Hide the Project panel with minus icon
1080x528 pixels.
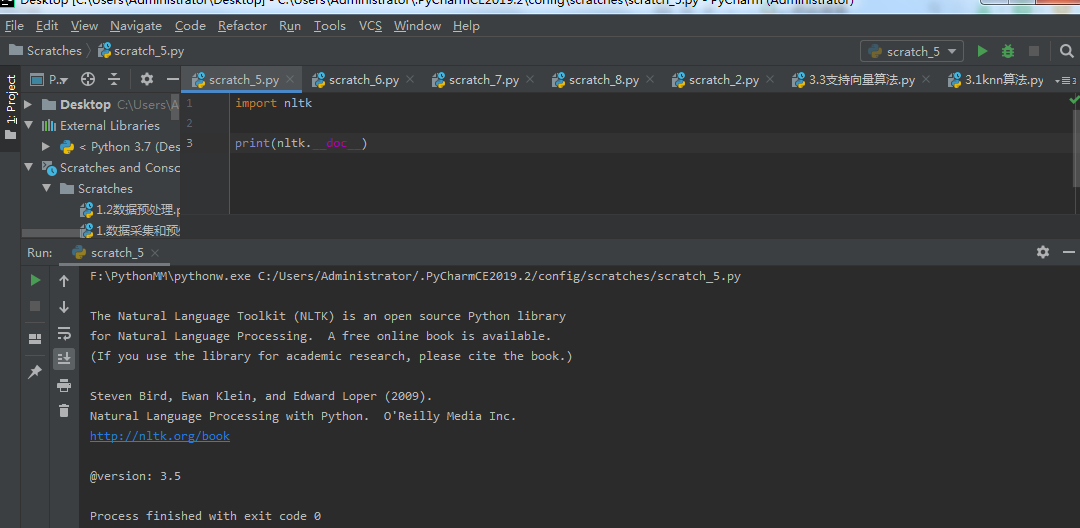click(x=172, y=79)
